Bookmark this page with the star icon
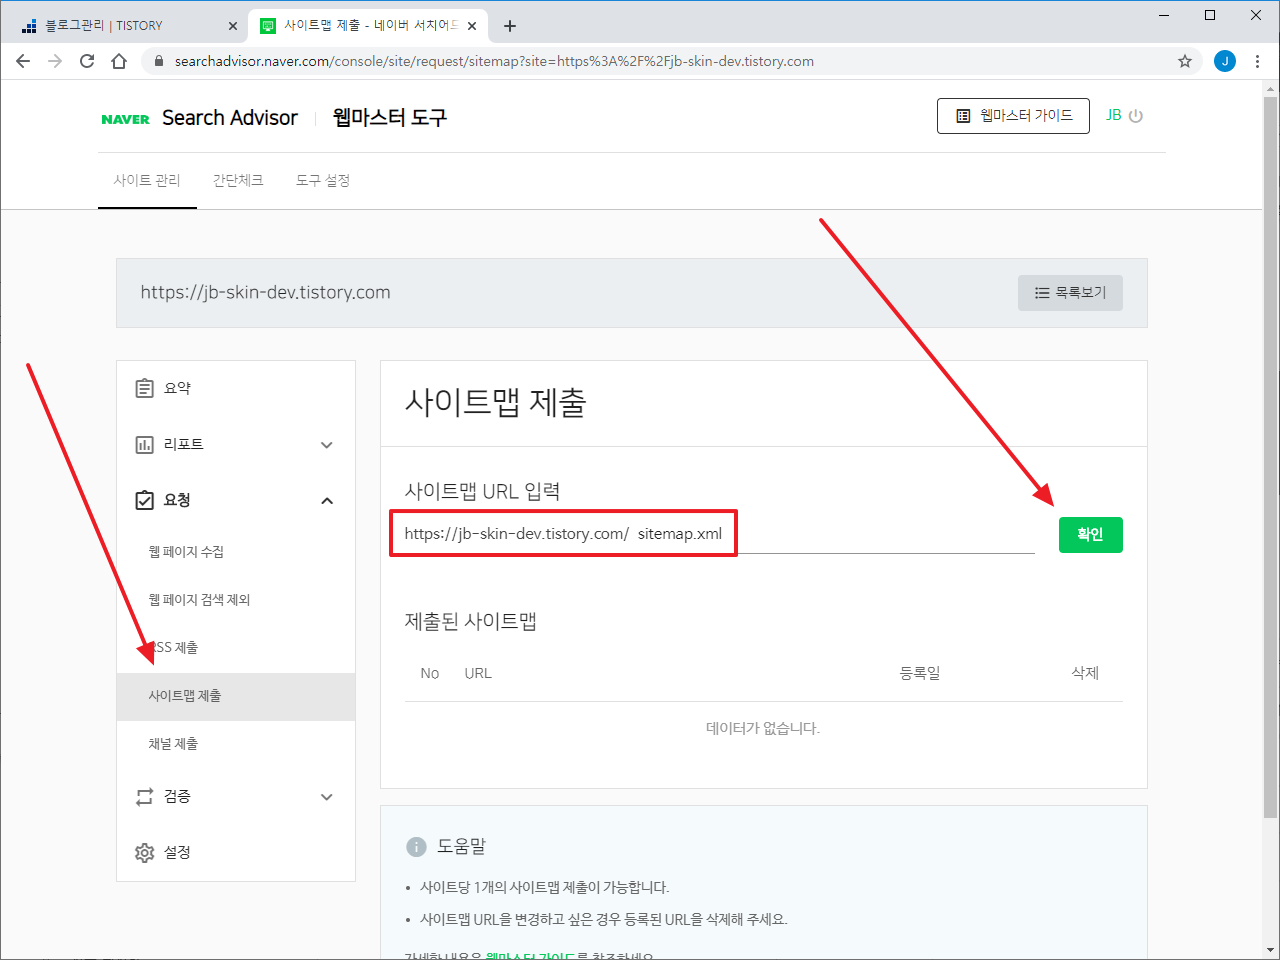The width and height of the screenshot is (1280, 960). click(1185, 61)
